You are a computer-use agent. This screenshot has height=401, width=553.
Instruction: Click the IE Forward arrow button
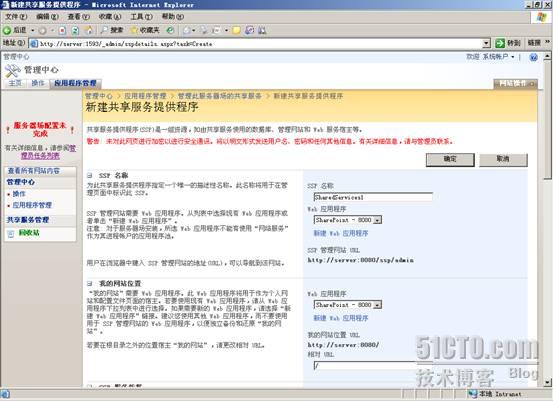tap(43, 31)
